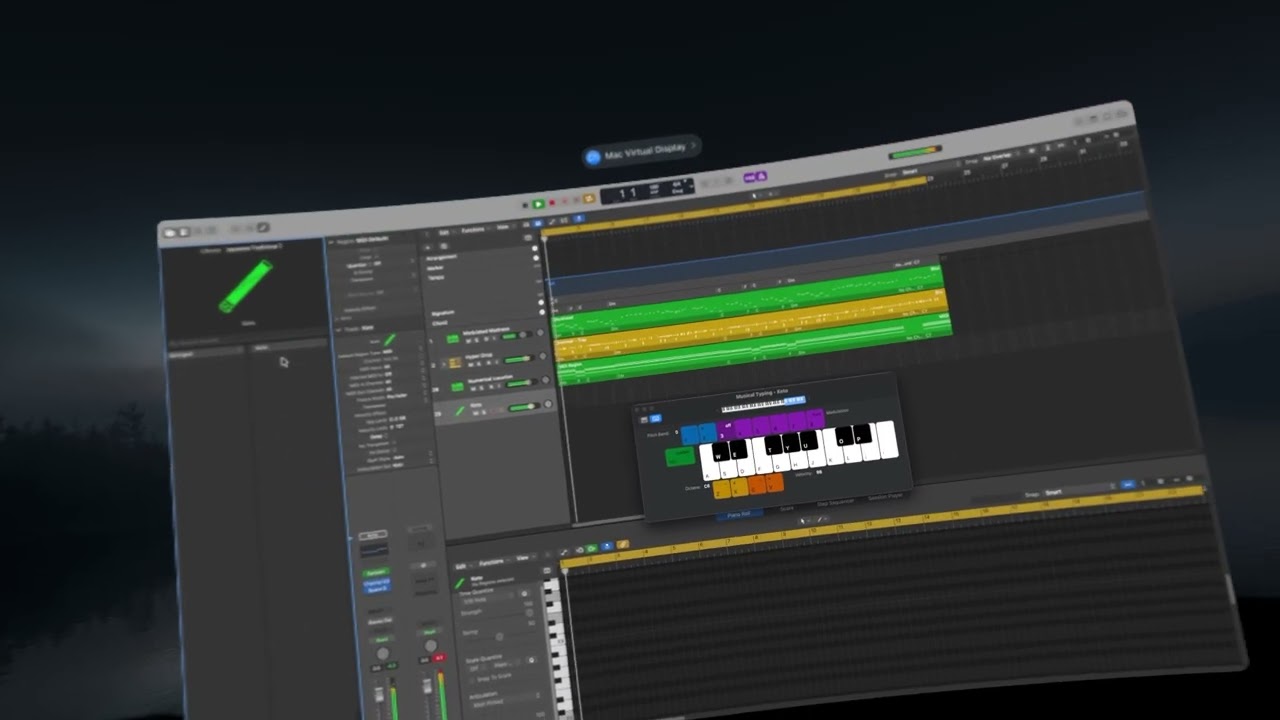
Task: Select the Arrangement global track
Action: coord(442,257)
